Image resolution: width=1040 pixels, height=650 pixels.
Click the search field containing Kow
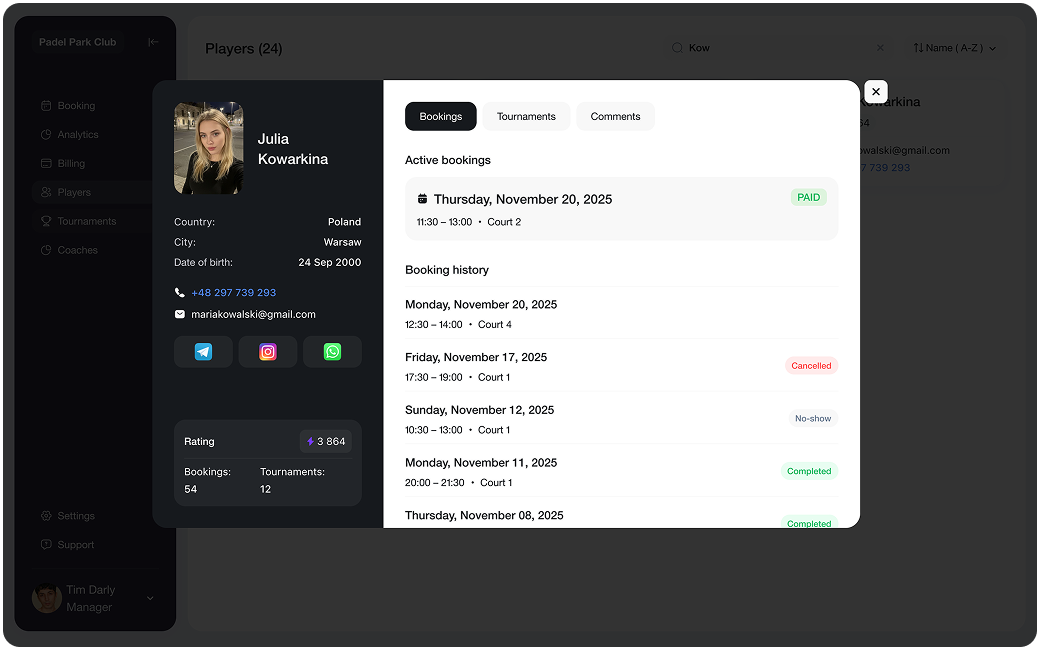770,48
